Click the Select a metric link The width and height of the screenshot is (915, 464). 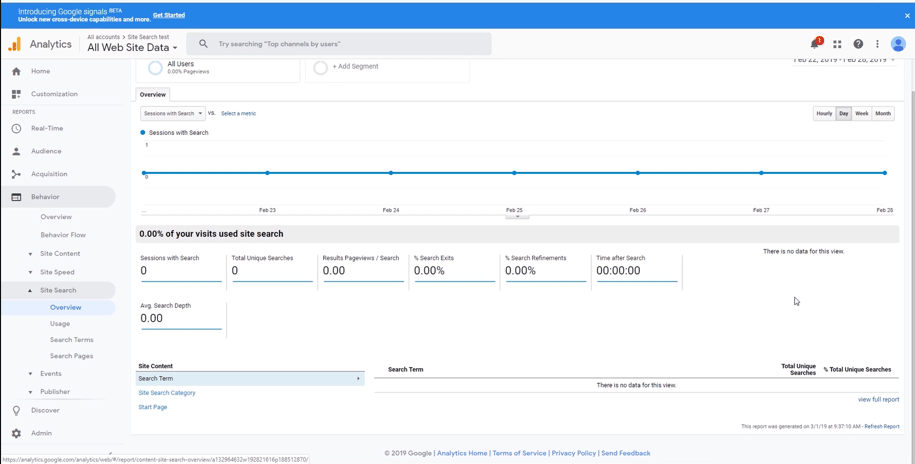tap(238, 114)
